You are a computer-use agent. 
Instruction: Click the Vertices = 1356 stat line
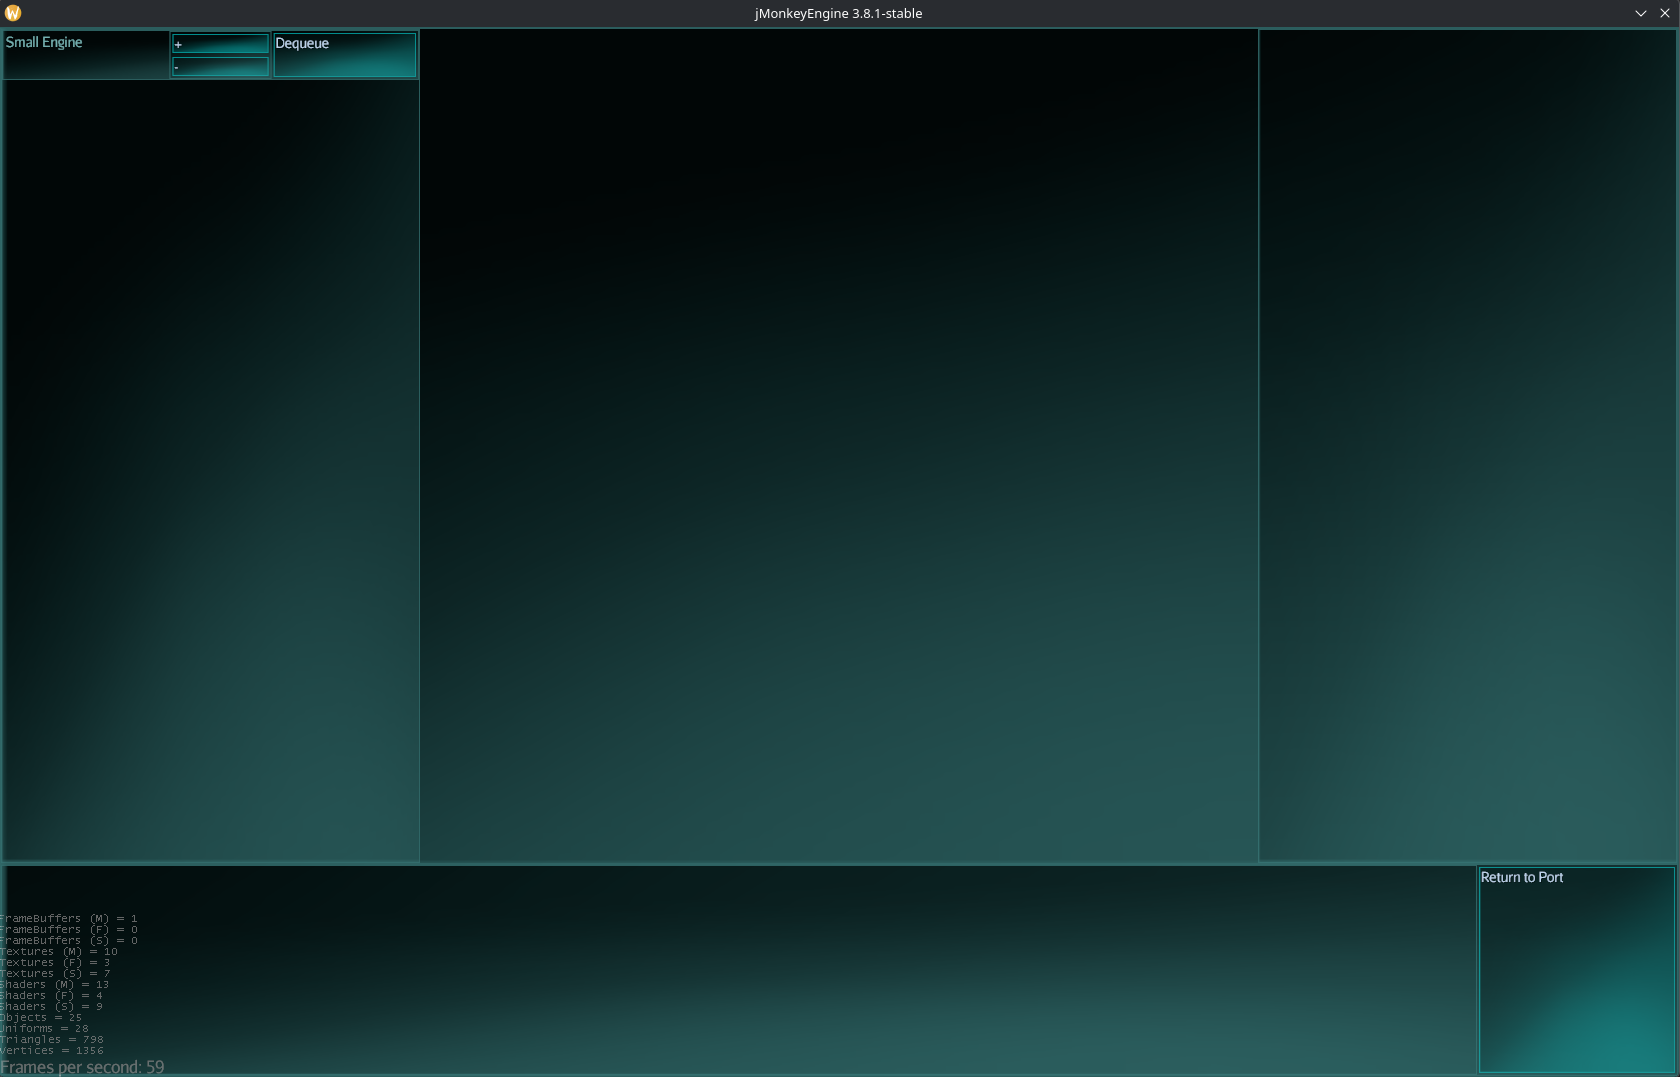[x=52, y=1051]
